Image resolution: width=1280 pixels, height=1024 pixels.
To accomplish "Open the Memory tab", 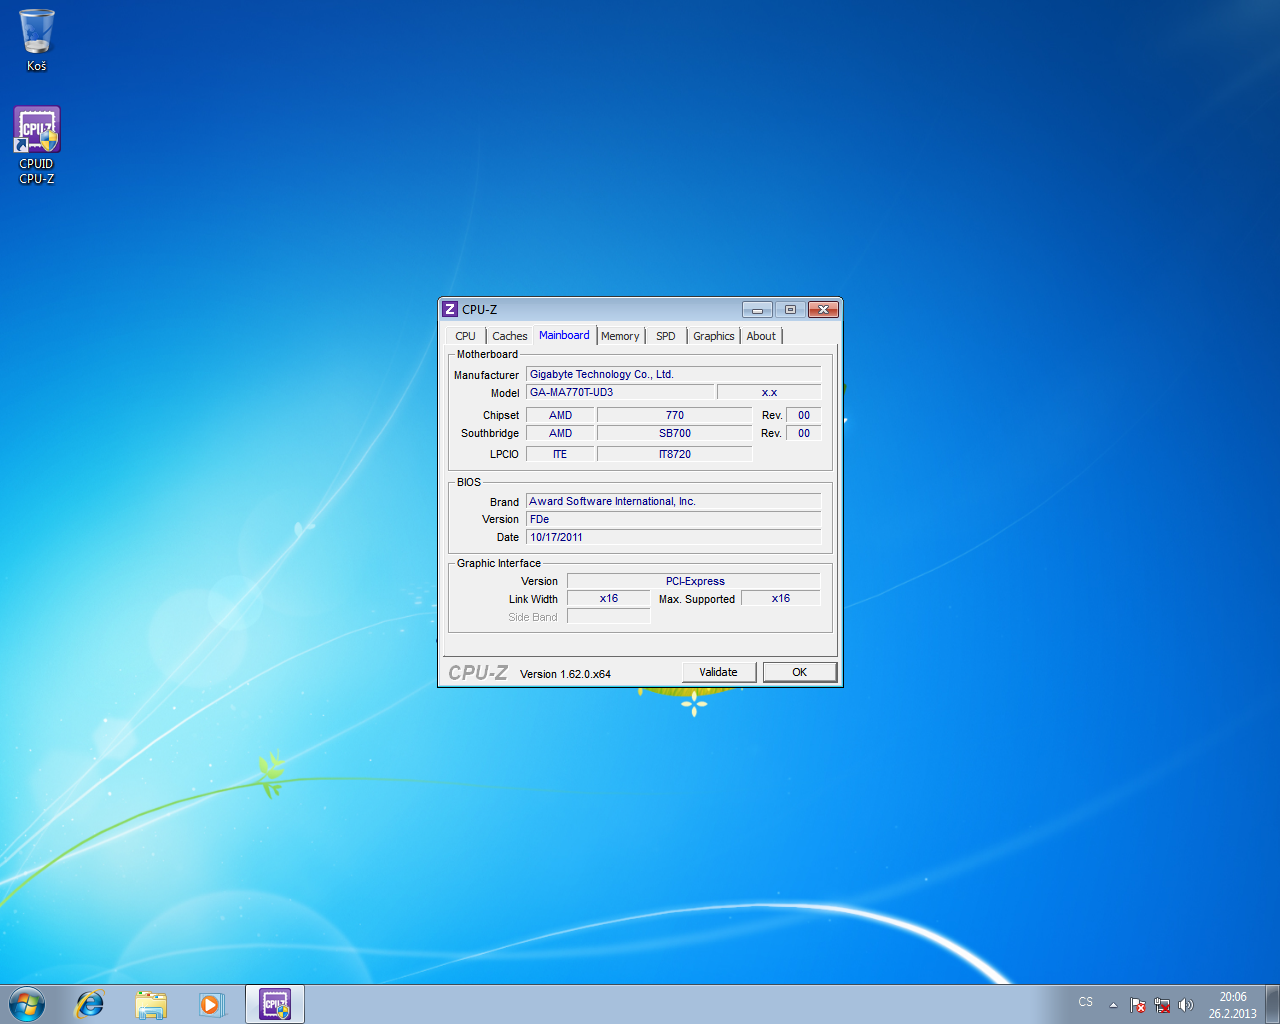I will tap(620, 336).
